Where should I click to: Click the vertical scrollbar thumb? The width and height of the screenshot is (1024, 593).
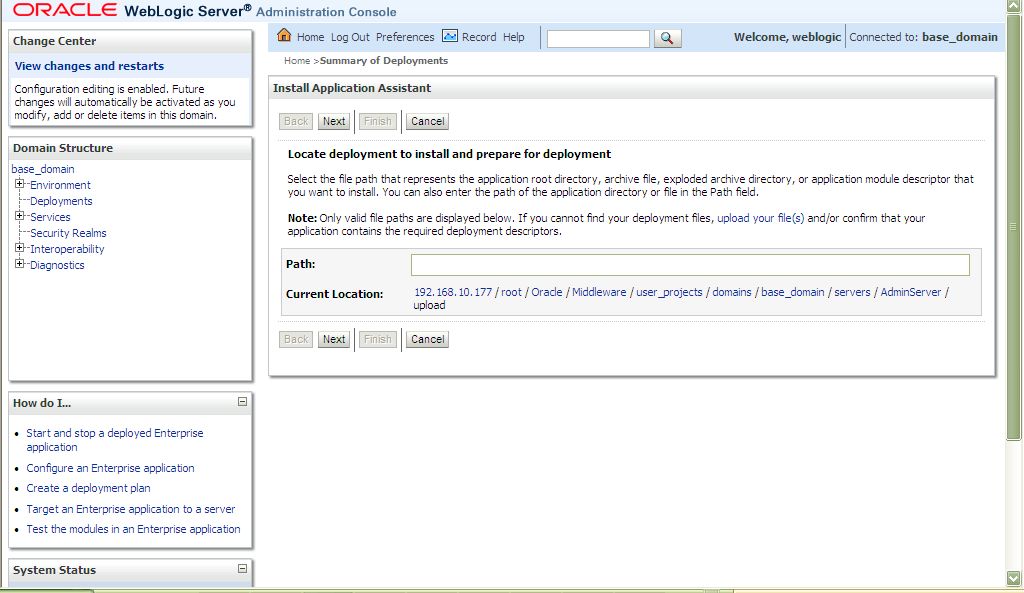click(x=1013, y=225)
